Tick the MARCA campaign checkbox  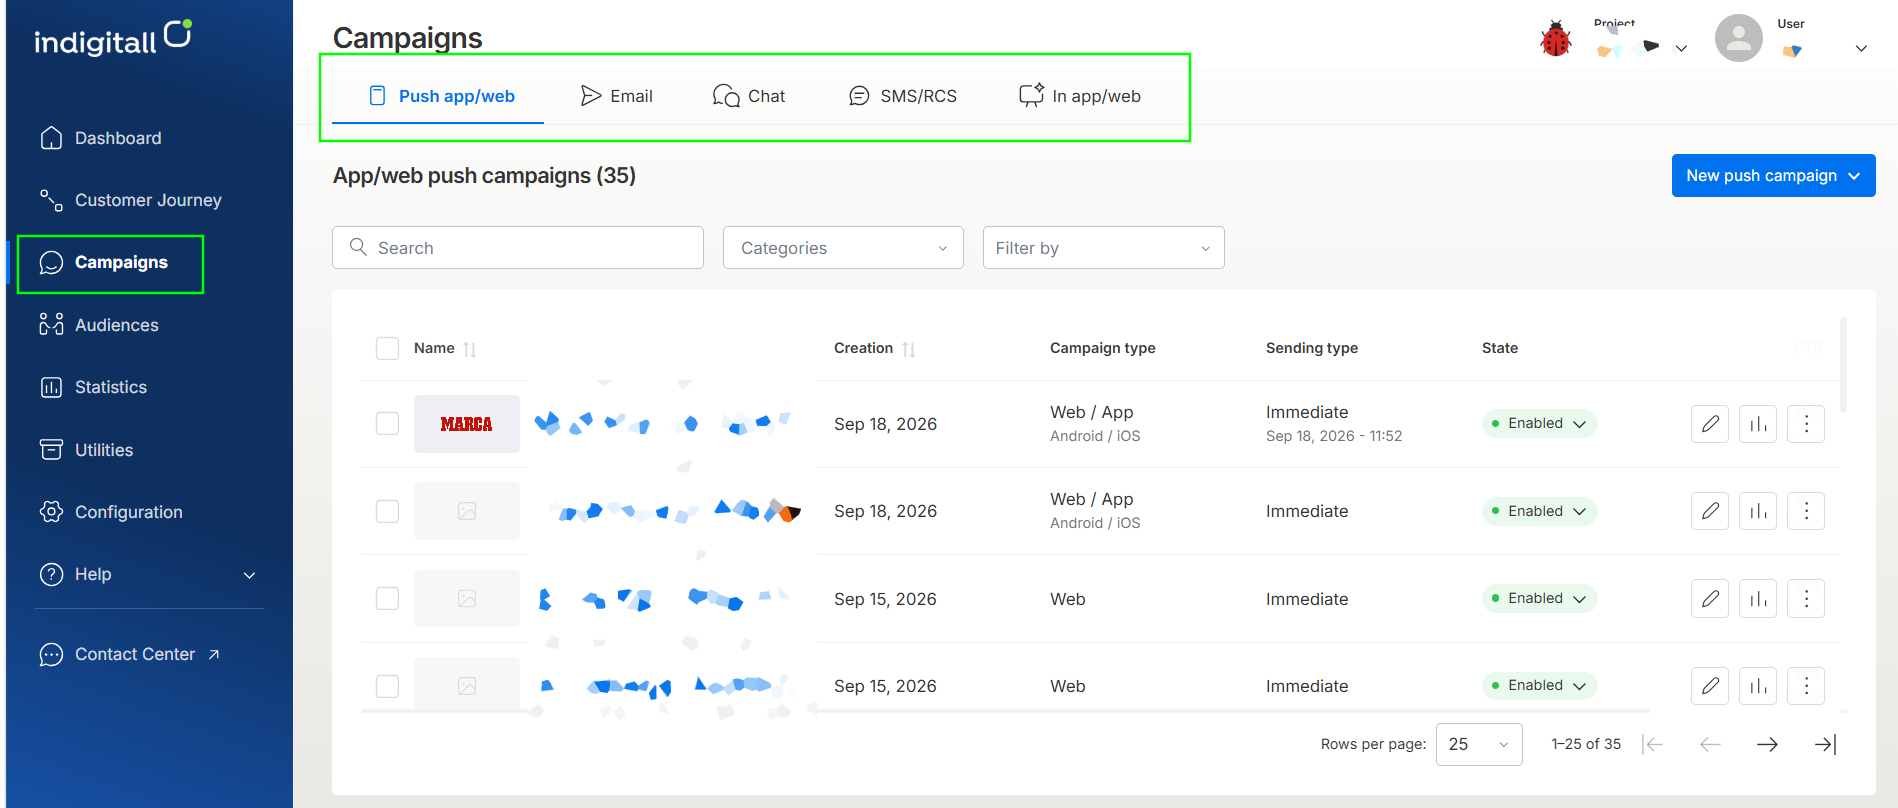[387, 424]
